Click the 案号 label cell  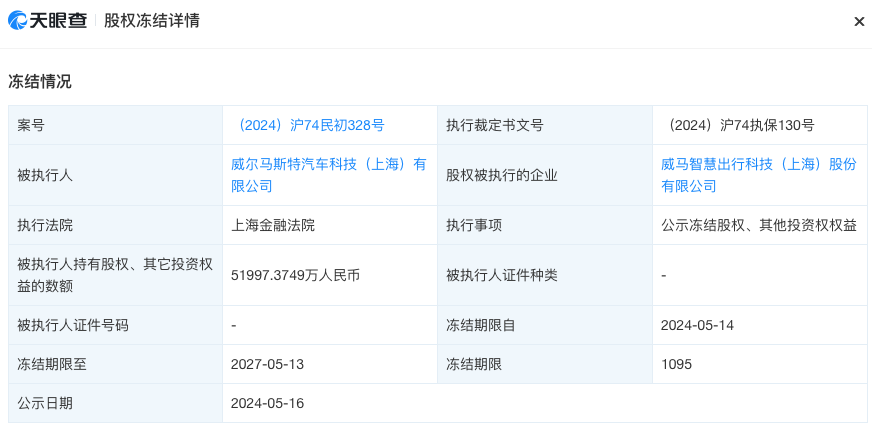click(x=116, y=125)
